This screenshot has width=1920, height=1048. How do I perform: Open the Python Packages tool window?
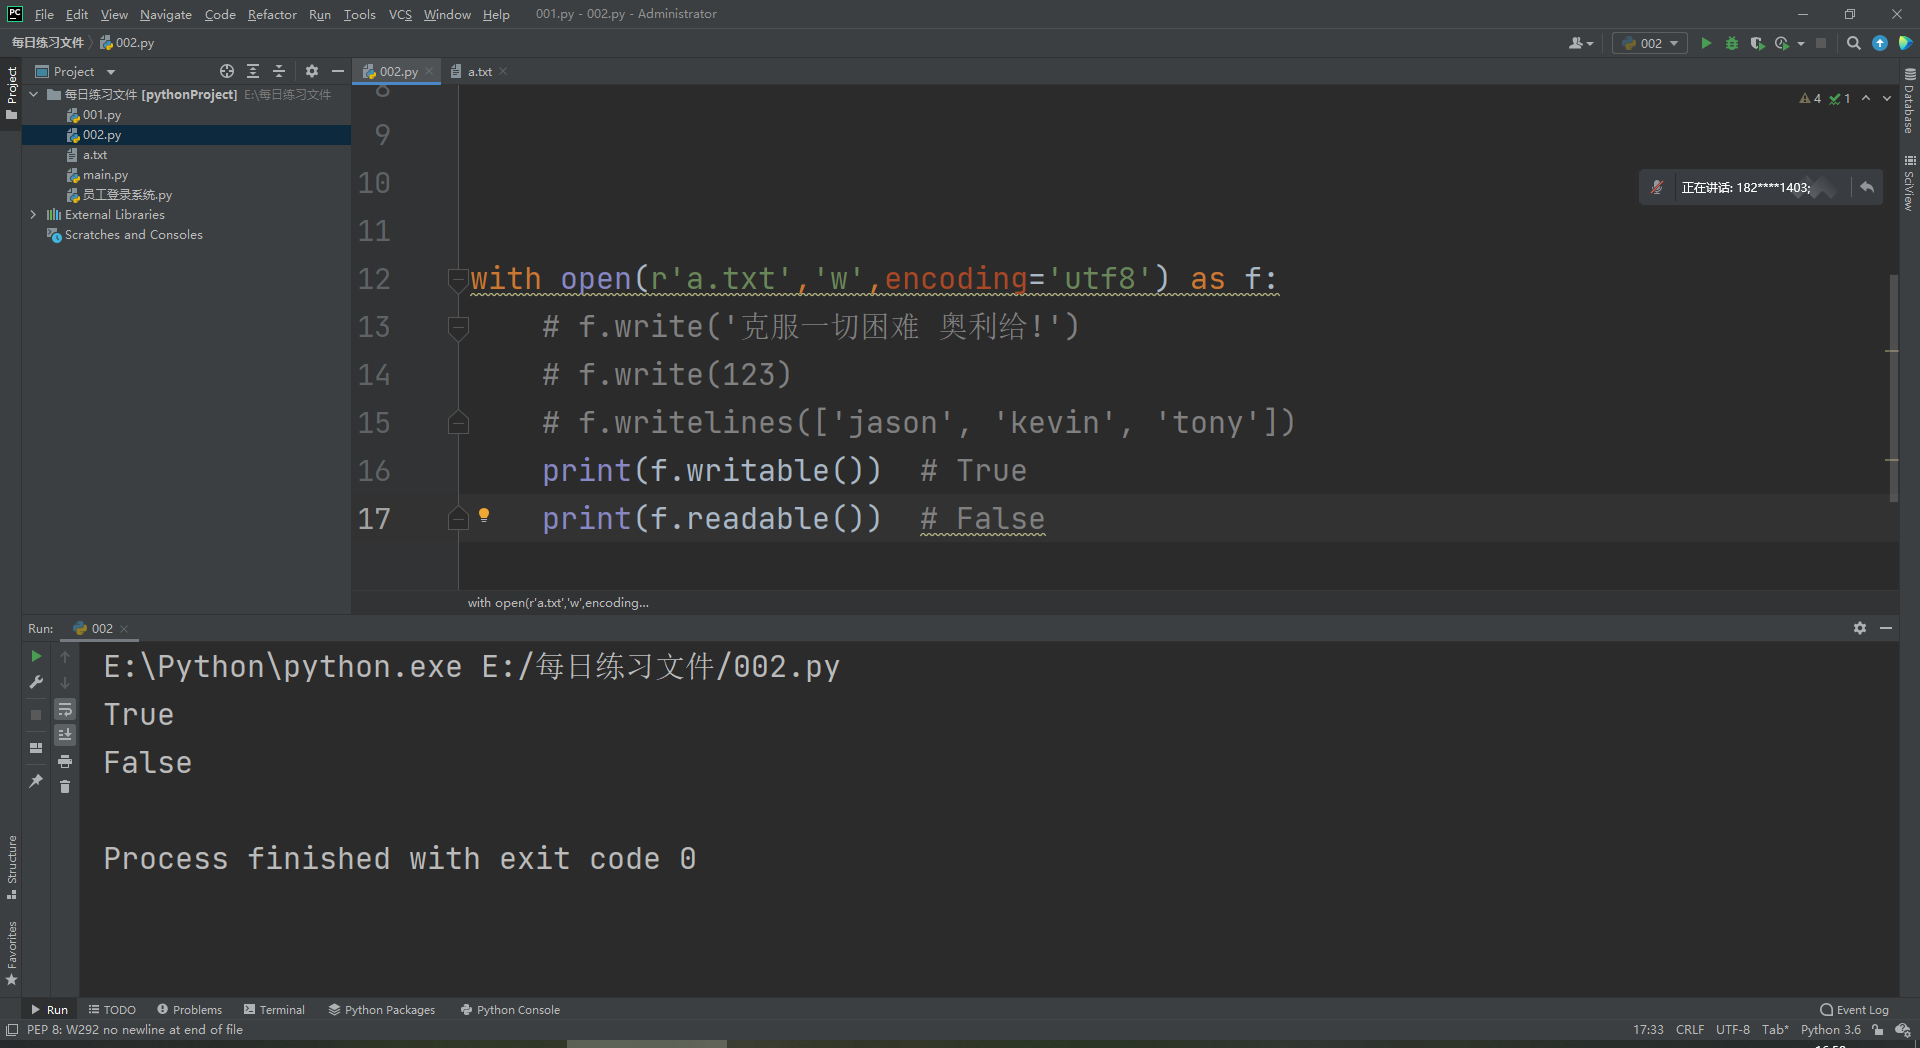point(382,1010)
